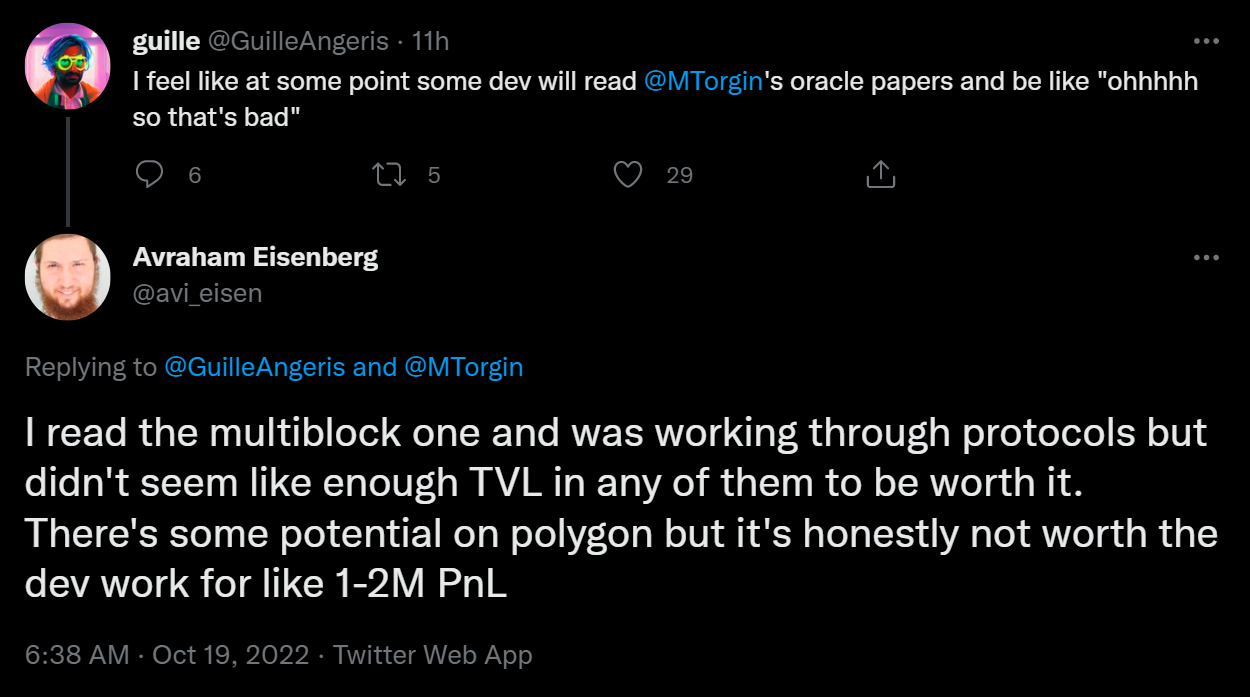Open @MTorgin in Replying to line

pyautogui.click(x=463, y=367)
